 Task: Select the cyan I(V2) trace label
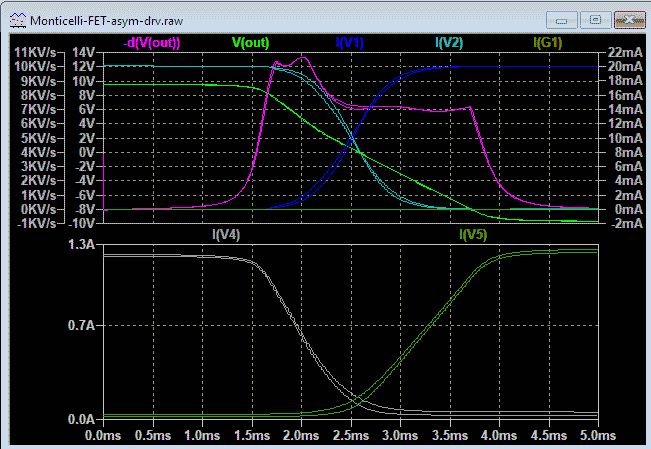point(449,43)
